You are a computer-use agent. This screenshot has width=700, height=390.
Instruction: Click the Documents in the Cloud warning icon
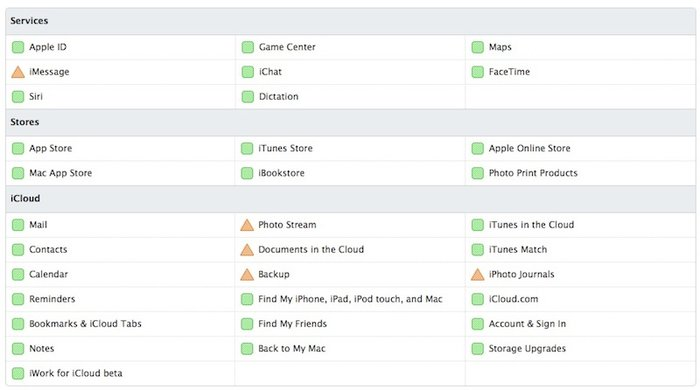247,250
